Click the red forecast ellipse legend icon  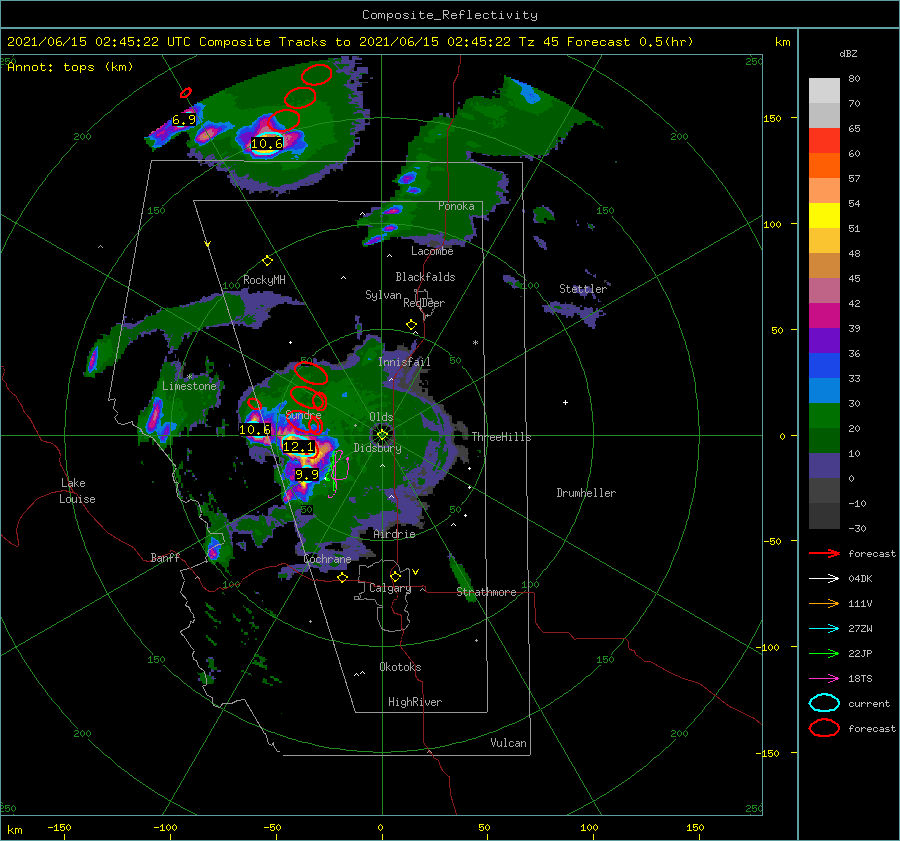[x=824, y=728]
